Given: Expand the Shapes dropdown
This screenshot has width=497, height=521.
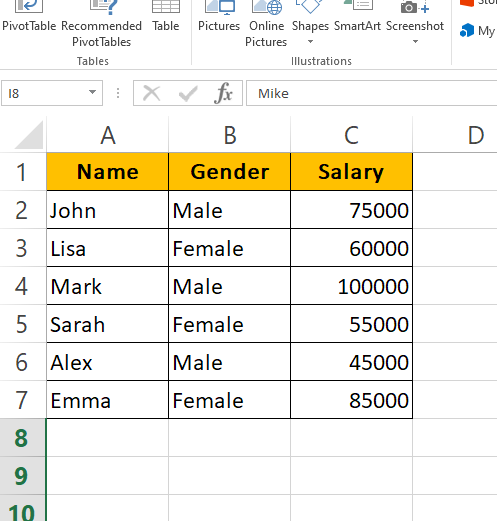Looking at the screenshot, I should click(310, 42).
